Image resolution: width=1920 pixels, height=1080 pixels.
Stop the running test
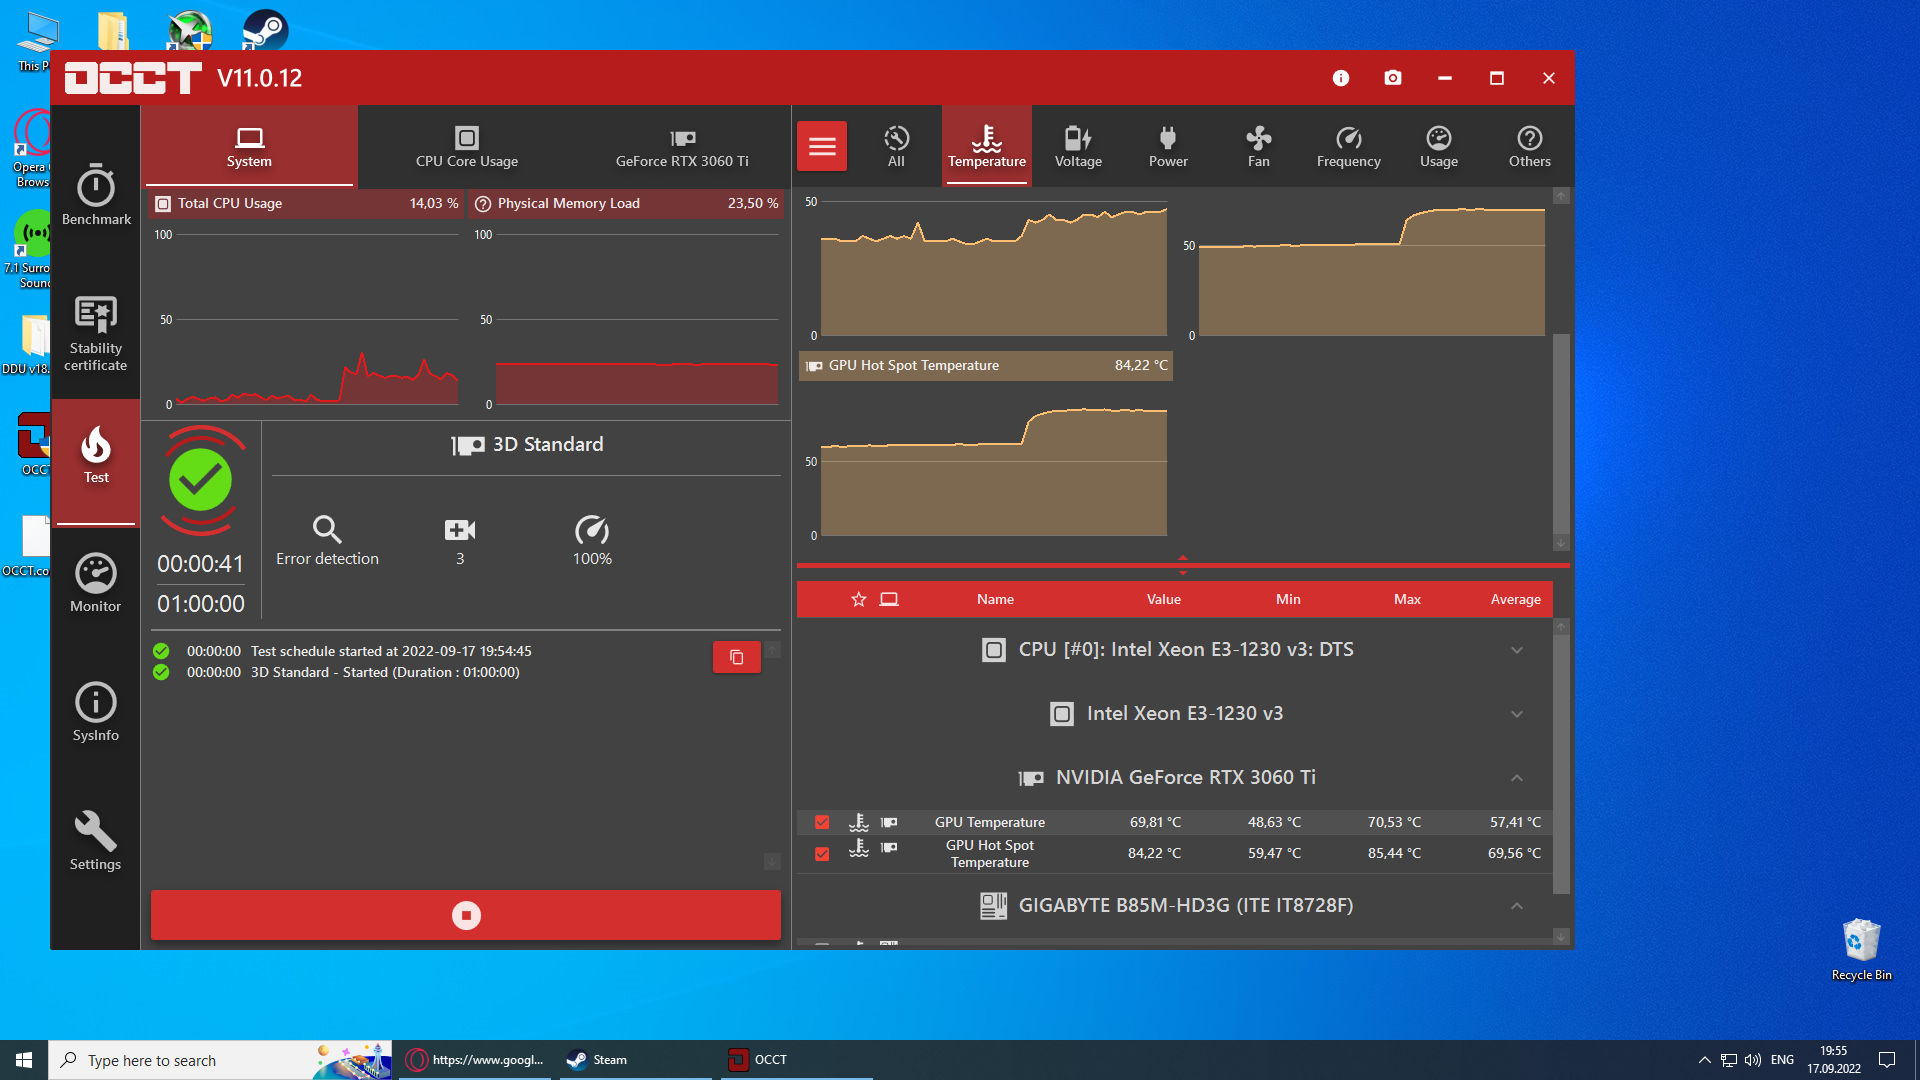click(466, 915)
